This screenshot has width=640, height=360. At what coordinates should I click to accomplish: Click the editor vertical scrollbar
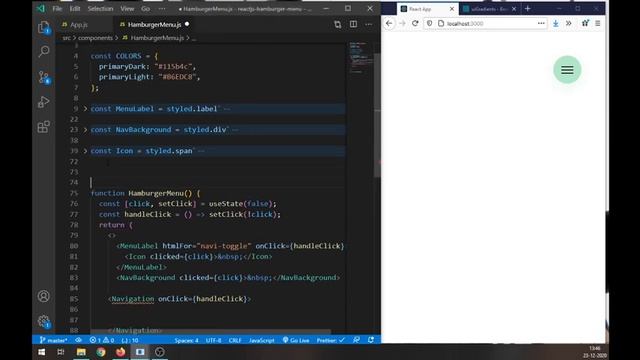coord(377,115)
